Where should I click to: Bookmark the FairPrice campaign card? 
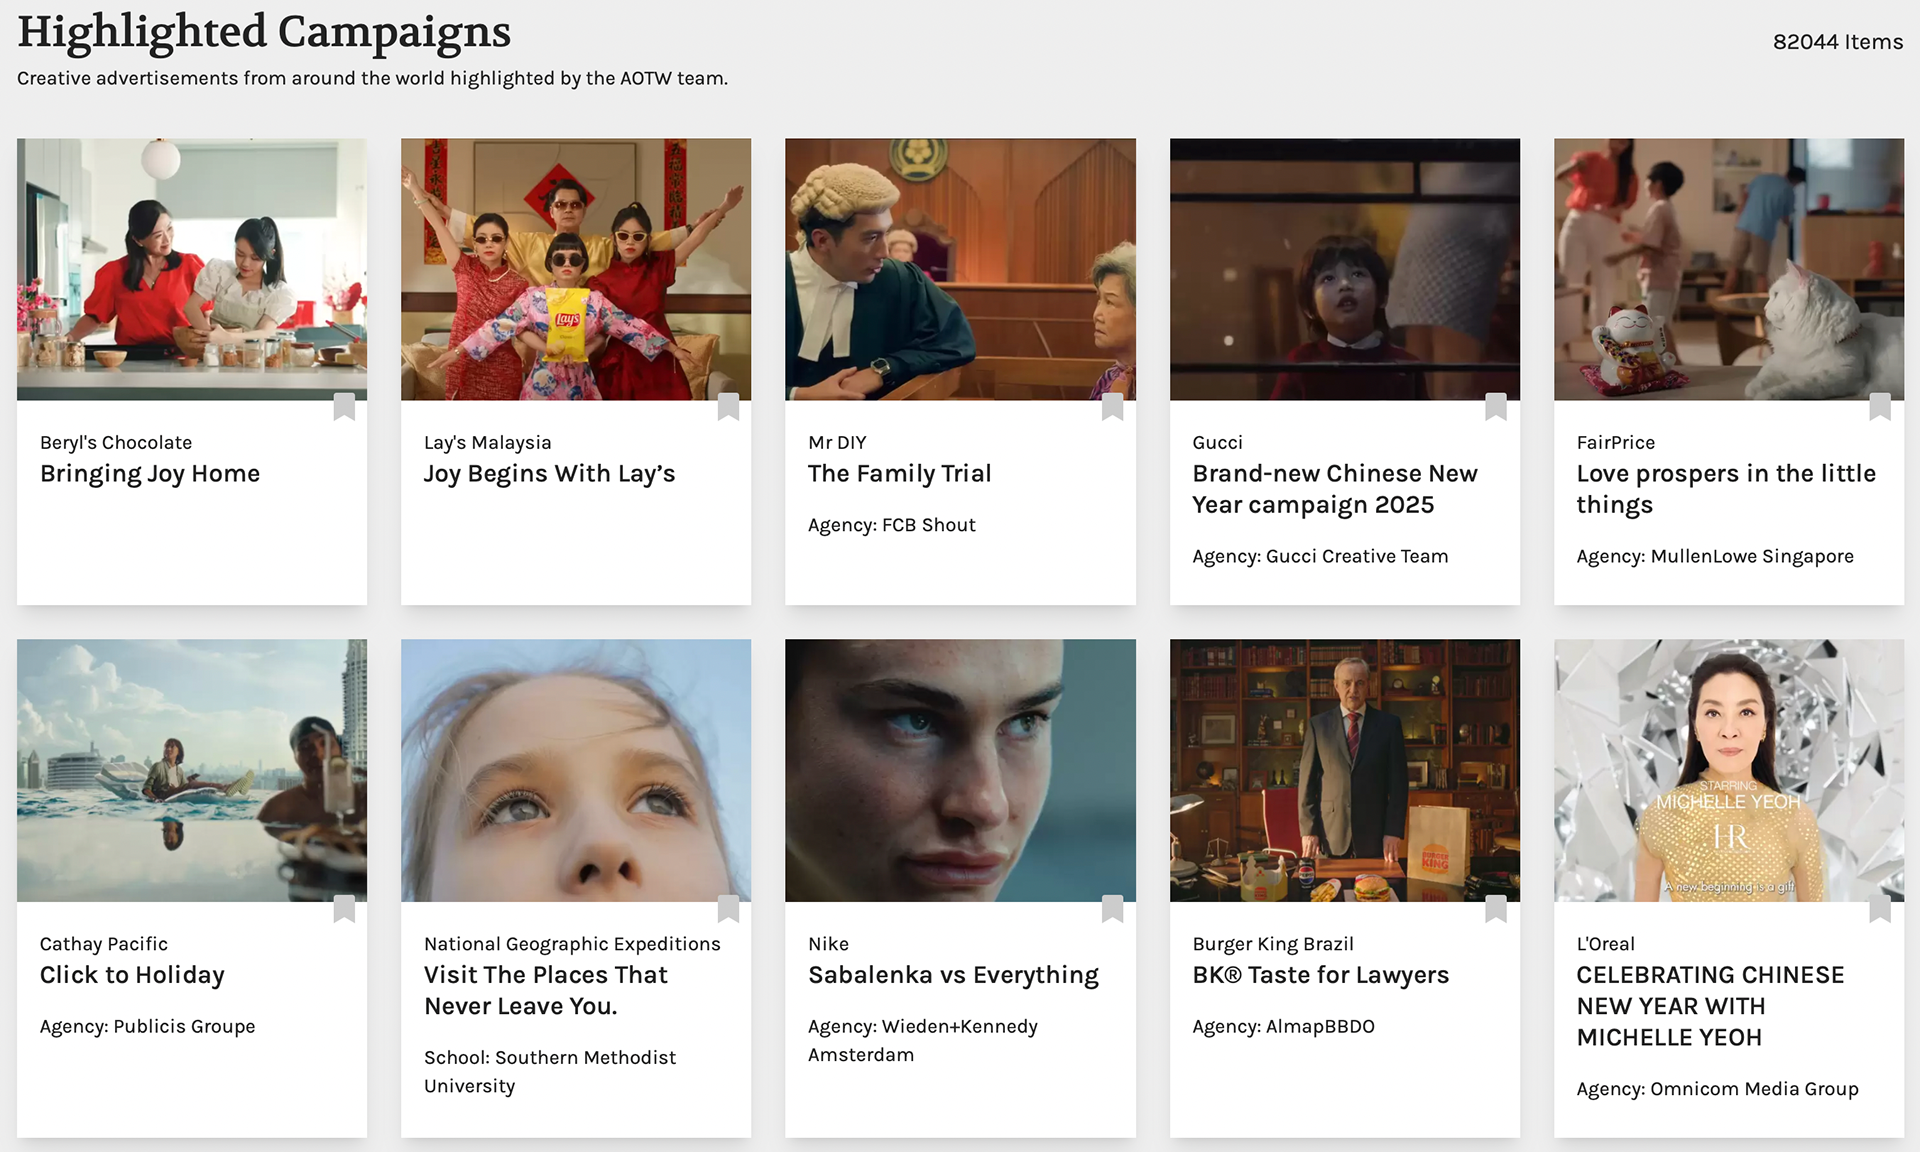[x=1880, y=407]
